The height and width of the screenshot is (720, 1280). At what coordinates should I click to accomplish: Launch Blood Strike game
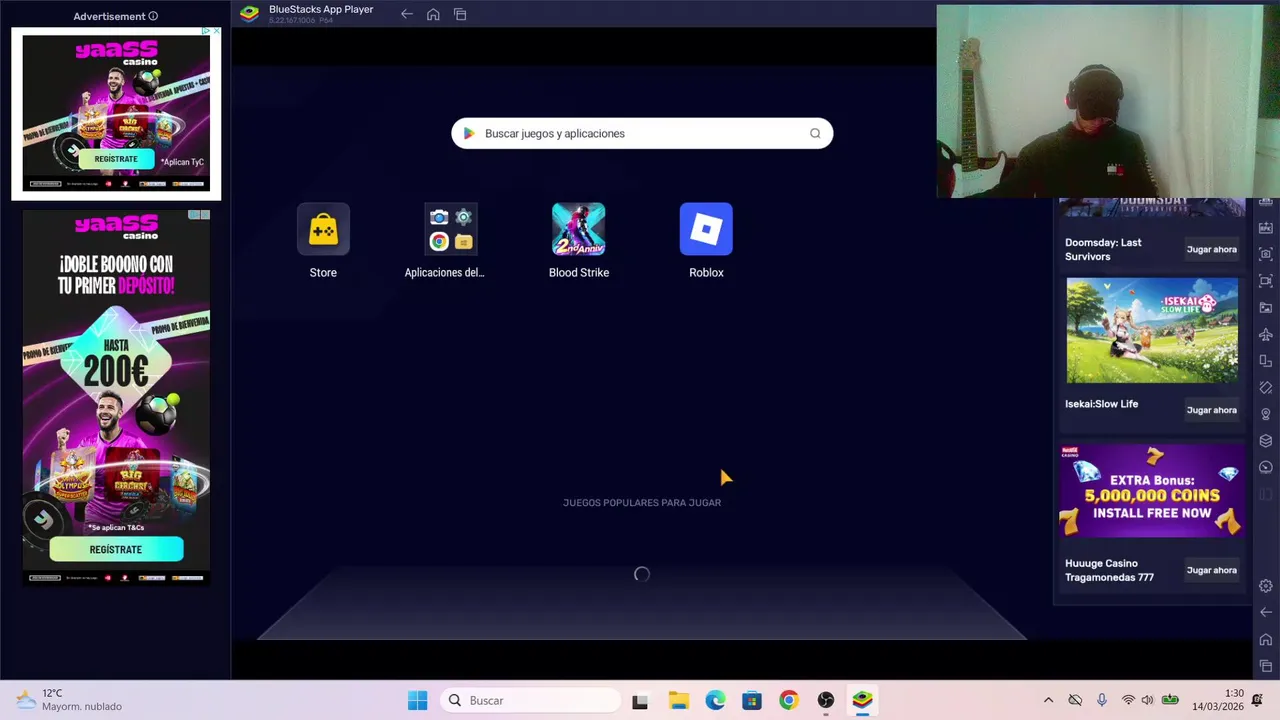click(578, 230)
